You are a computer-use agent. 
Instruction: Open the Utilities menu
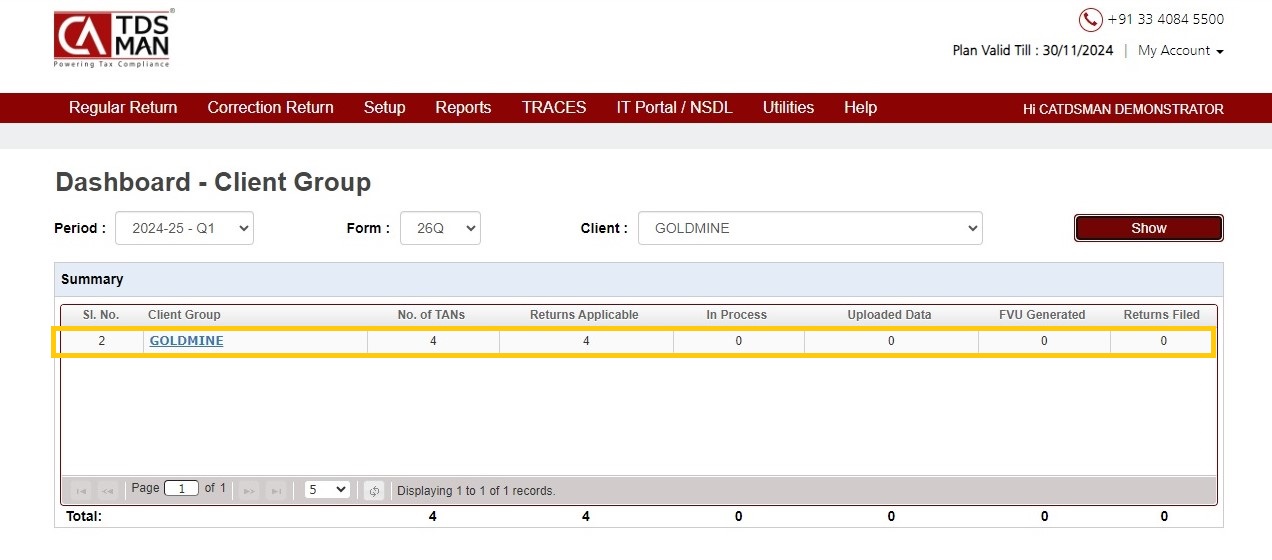click(x=788, y=108)
